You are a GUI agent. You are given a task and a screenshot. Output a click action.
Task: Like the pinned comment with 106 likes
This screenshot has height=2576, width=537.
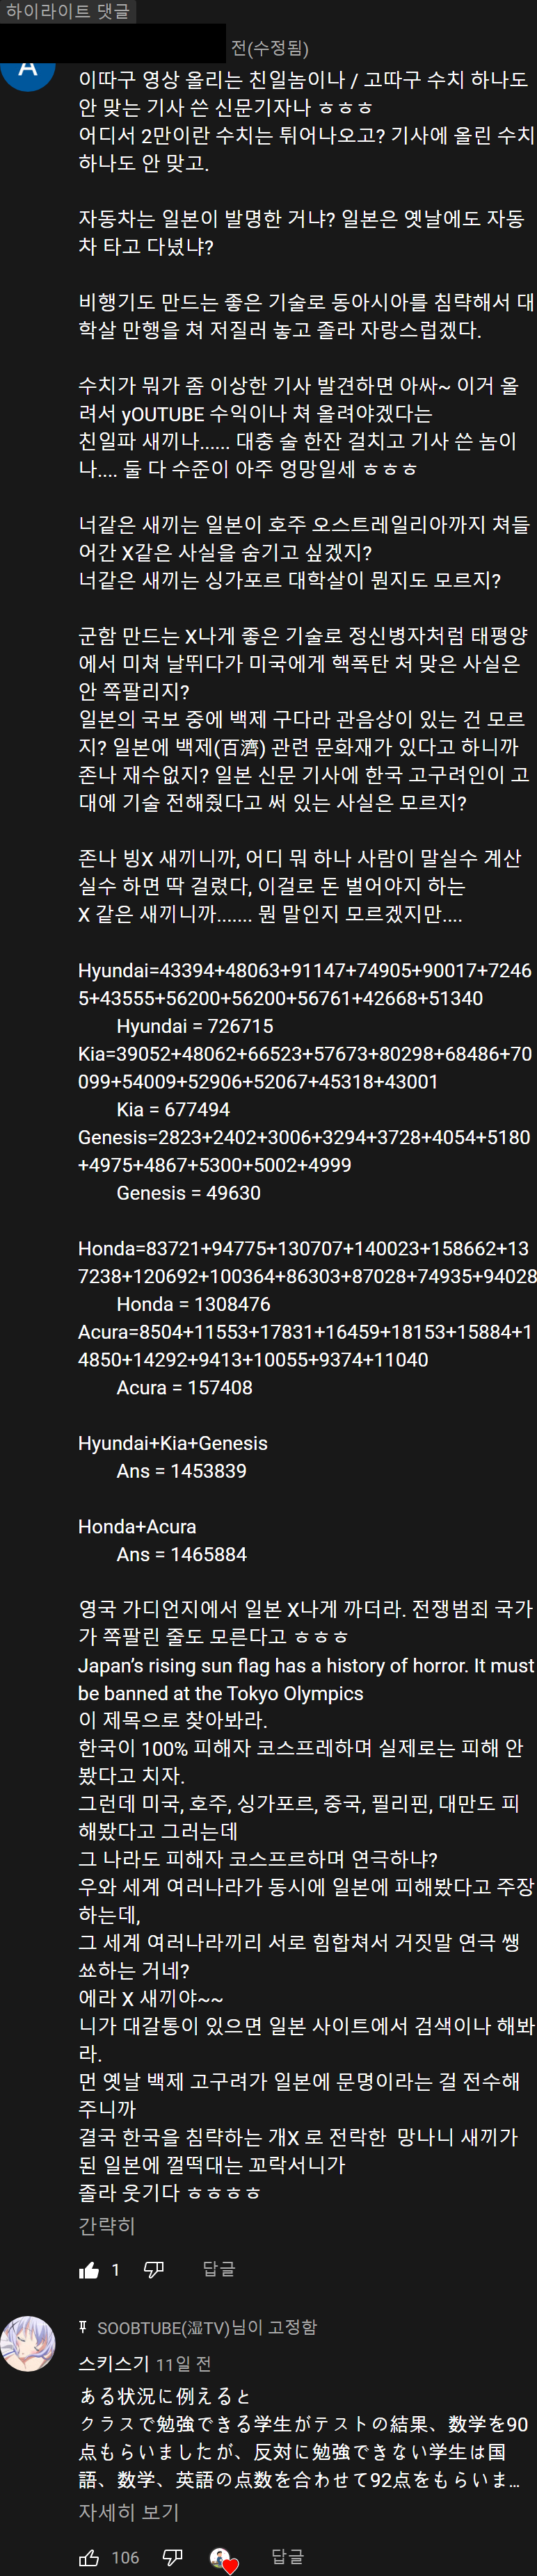pyautogui.click(x=89, y=2557)
